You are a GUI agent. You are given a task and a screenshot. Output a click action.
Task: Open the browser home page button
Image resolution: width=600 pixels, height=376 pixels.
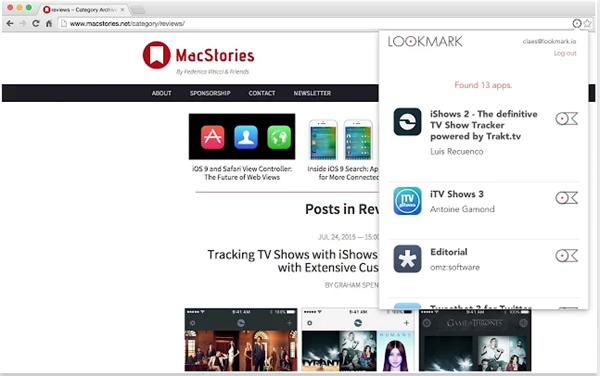pos(49,23)
